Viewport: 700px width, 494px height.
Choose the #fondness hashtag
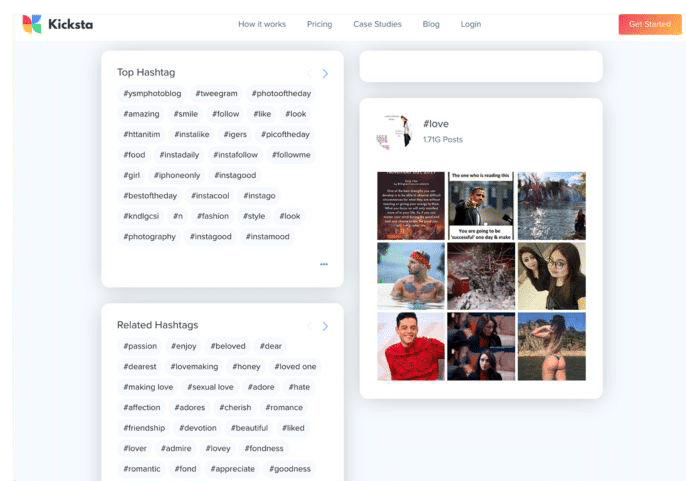tap(264, 448)
